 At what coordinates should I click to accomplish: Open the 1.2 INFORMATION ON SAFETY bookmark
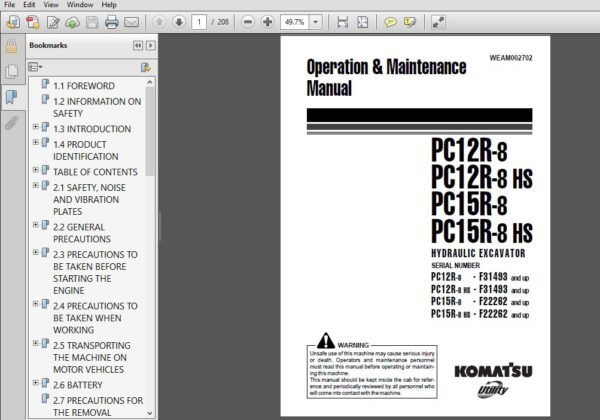click(97, 107)
